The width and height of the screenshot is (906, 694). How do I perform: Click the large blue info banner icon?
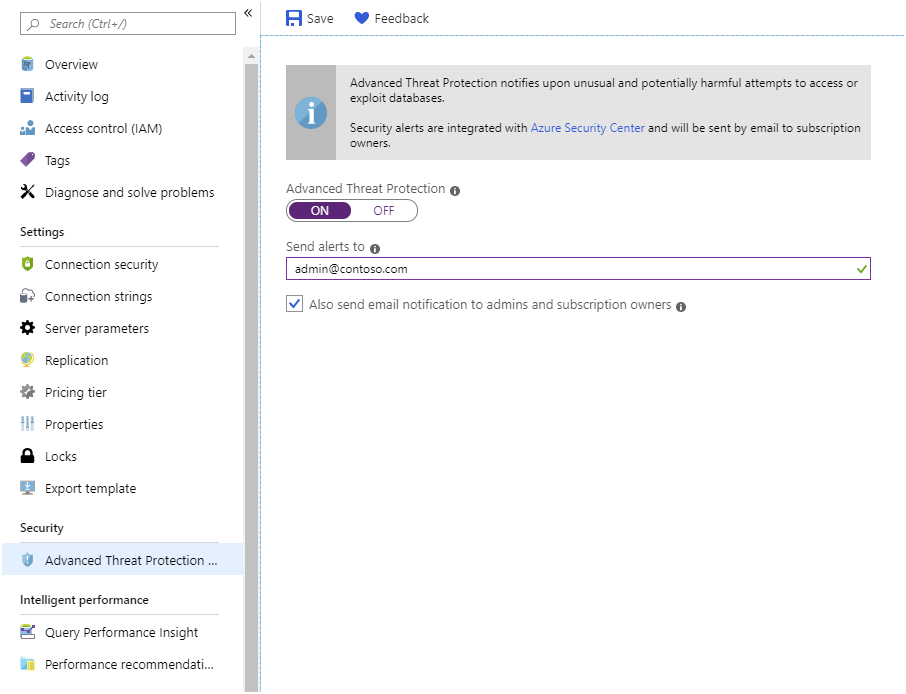(x=311, y=113)
